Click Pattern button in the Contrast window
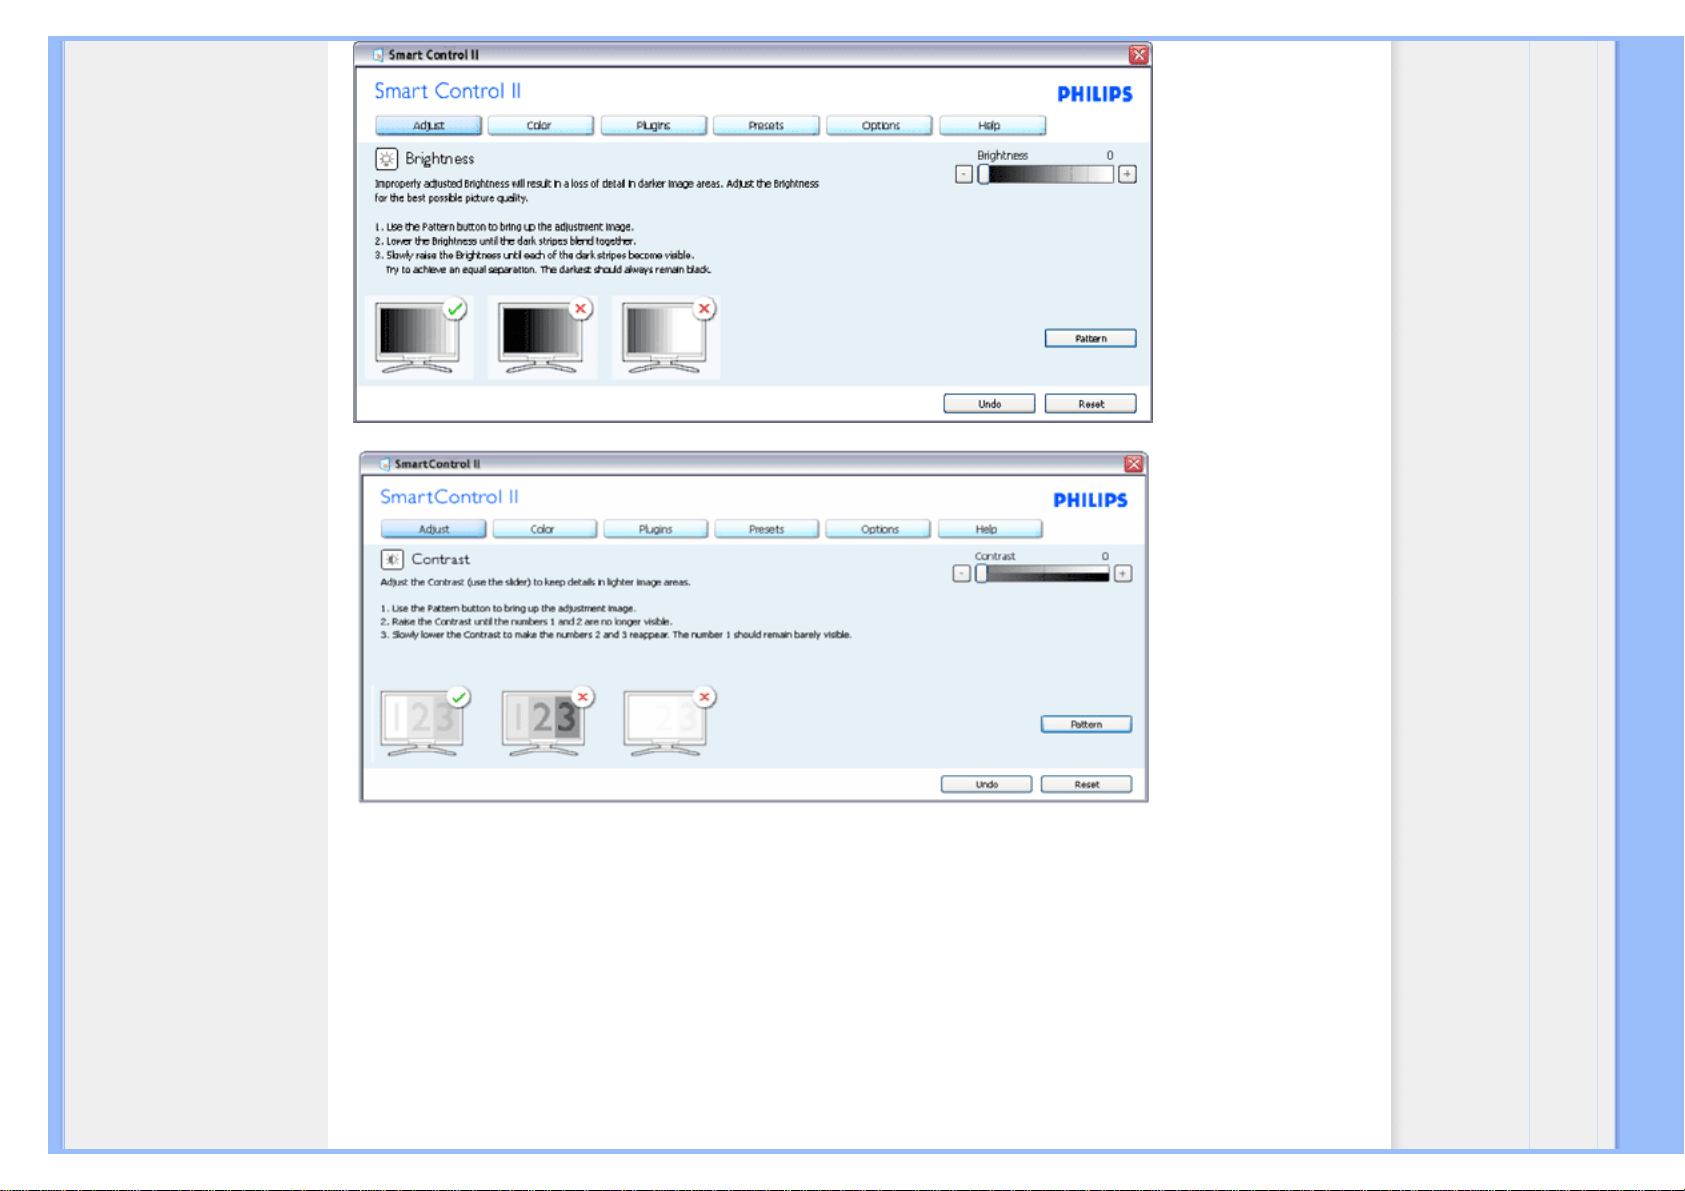This screenshot has width=1685, height=1191. tap(1086, 725)
